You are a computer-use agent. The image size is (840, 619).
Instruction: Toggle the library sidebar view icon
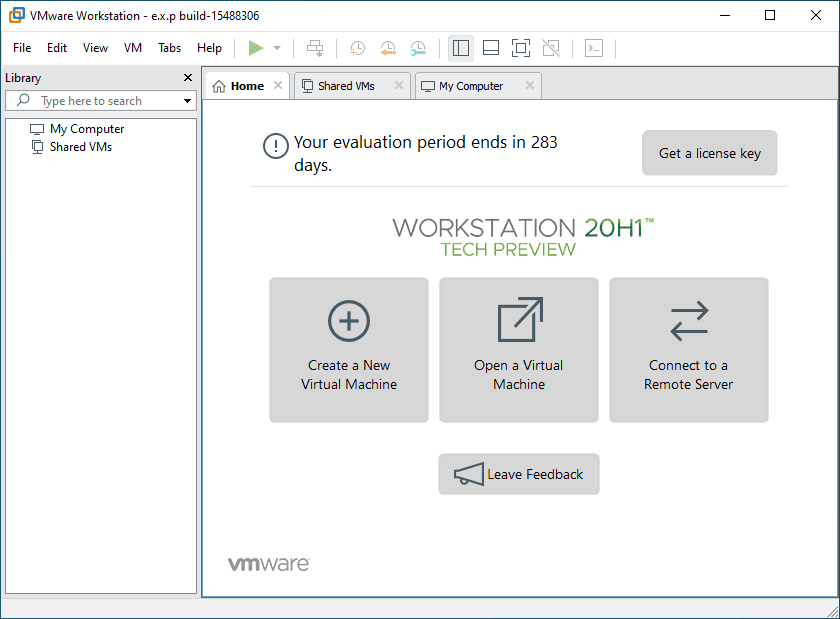click(461, 48)
